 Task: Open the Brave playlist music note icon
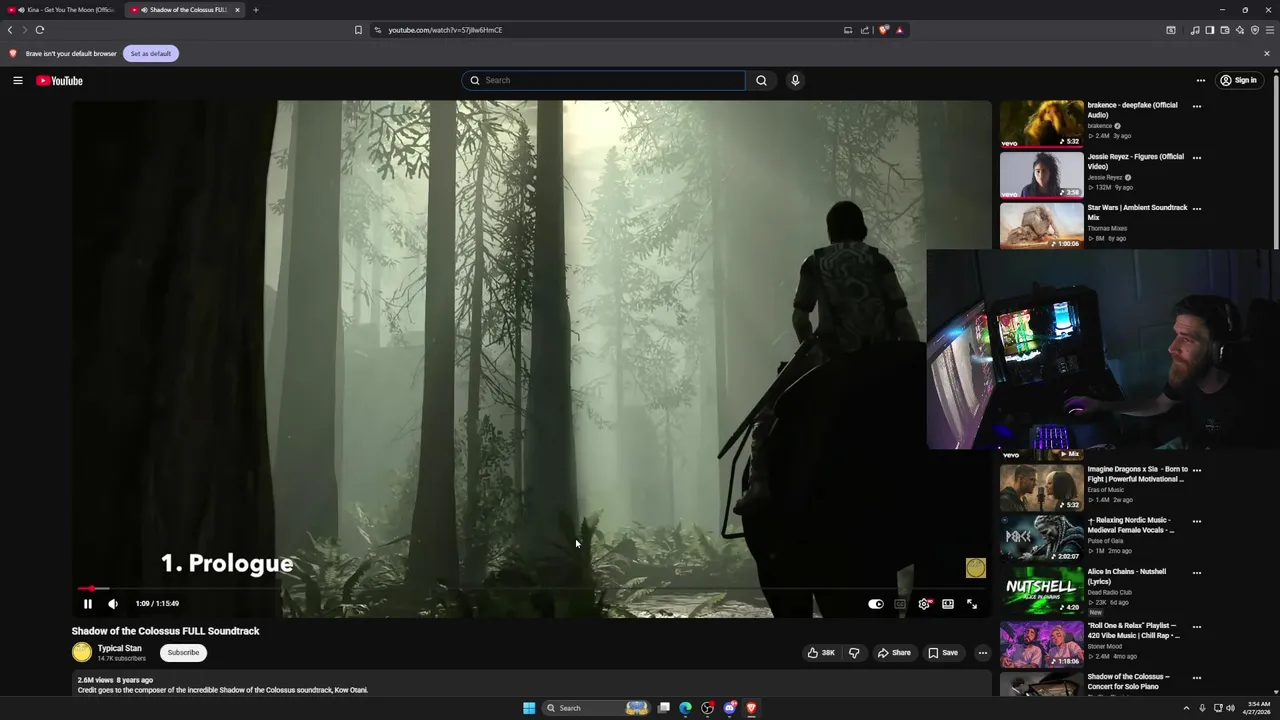pos(1195,30)
